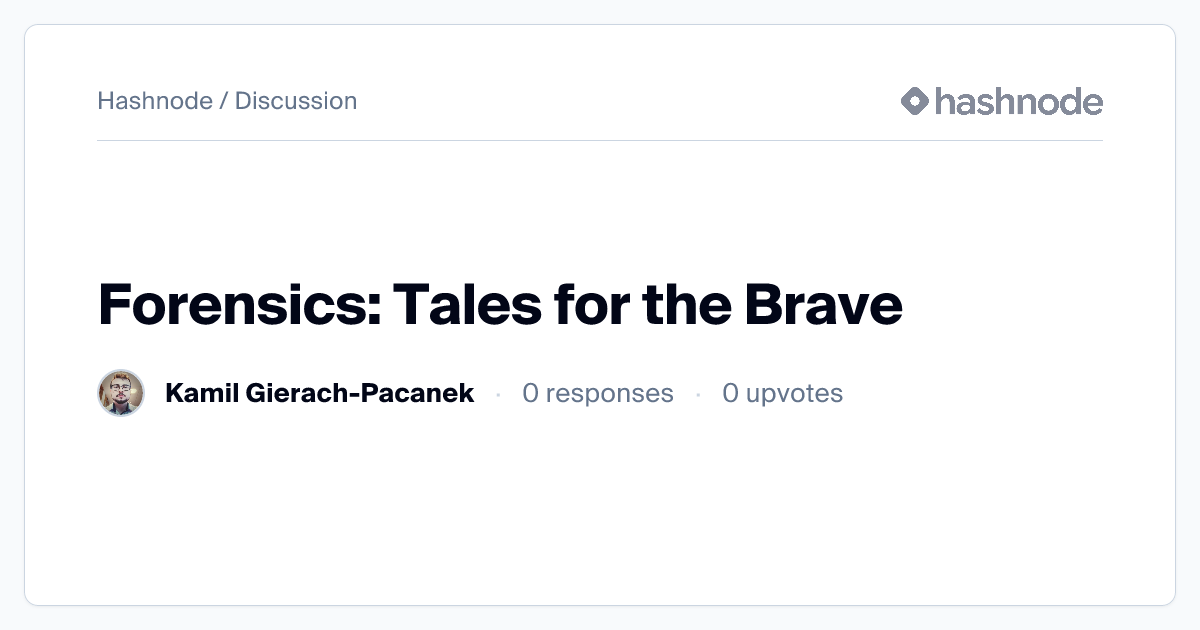Click the horizontal divider under the header

[x=600, y=141]
